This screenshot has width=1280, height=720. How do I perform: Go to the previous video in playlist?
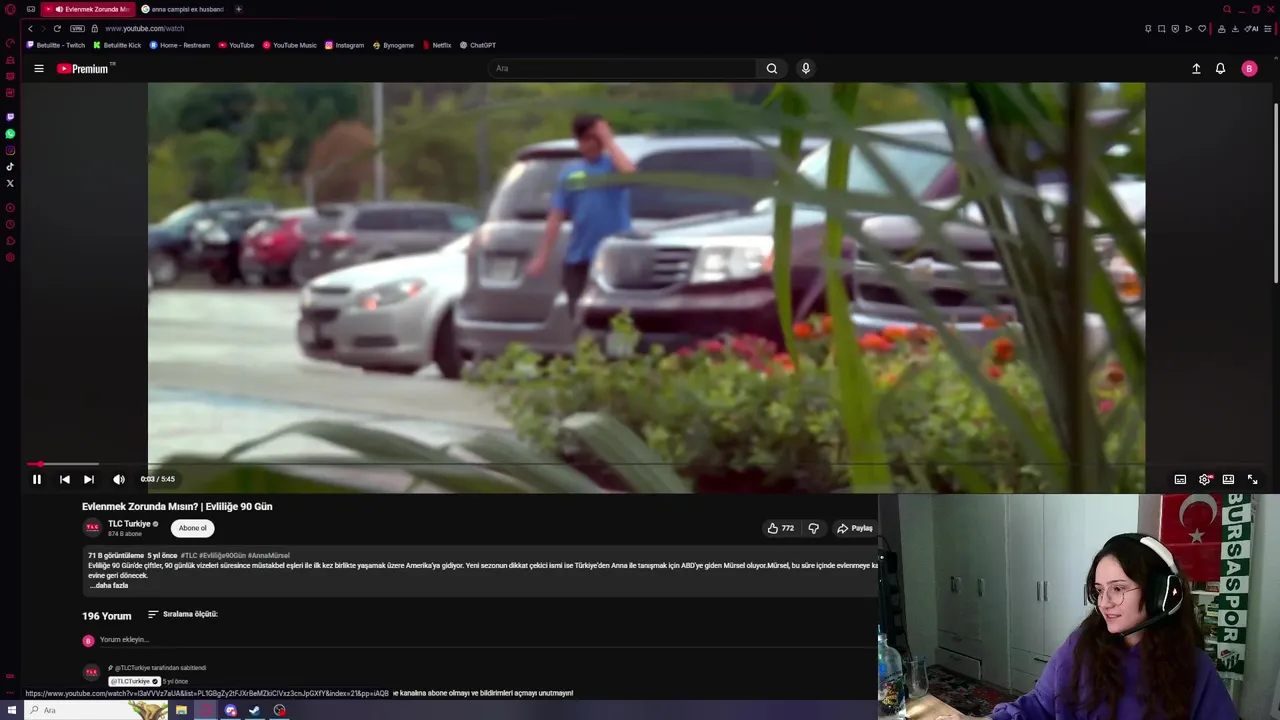[x=64, y=479]
